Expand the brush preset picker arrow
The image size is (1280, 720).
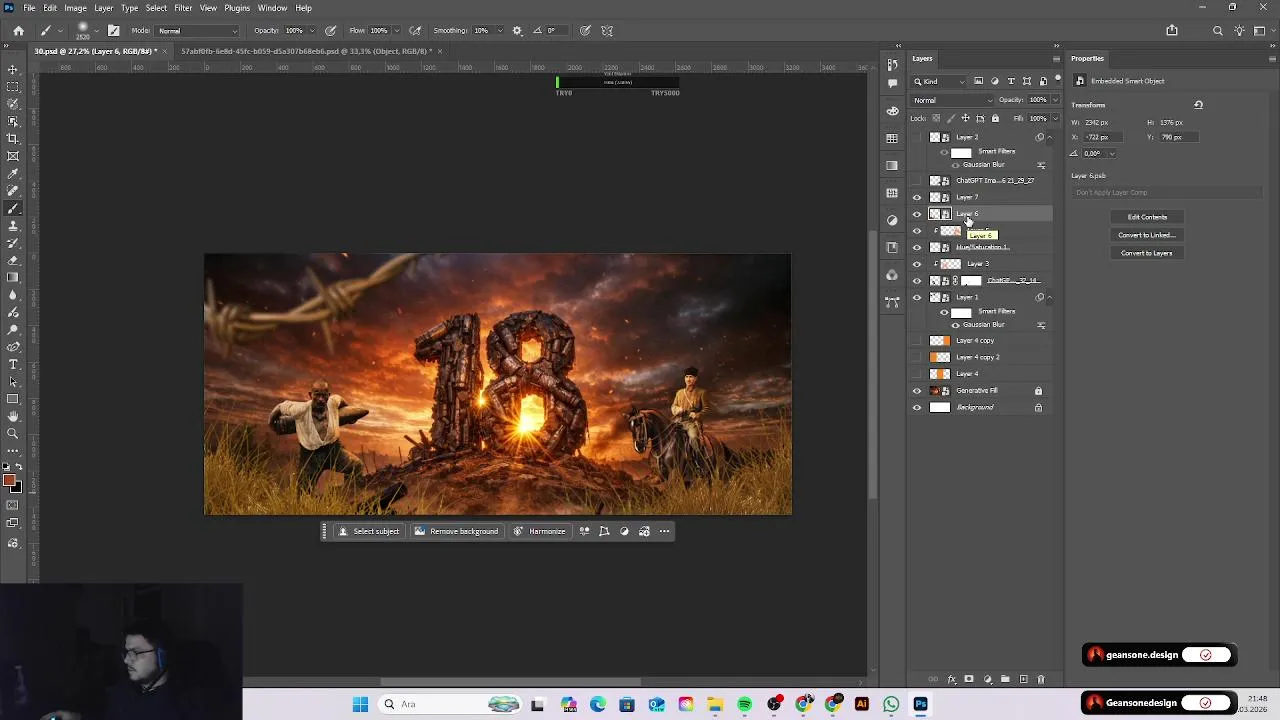coord(98,30)
